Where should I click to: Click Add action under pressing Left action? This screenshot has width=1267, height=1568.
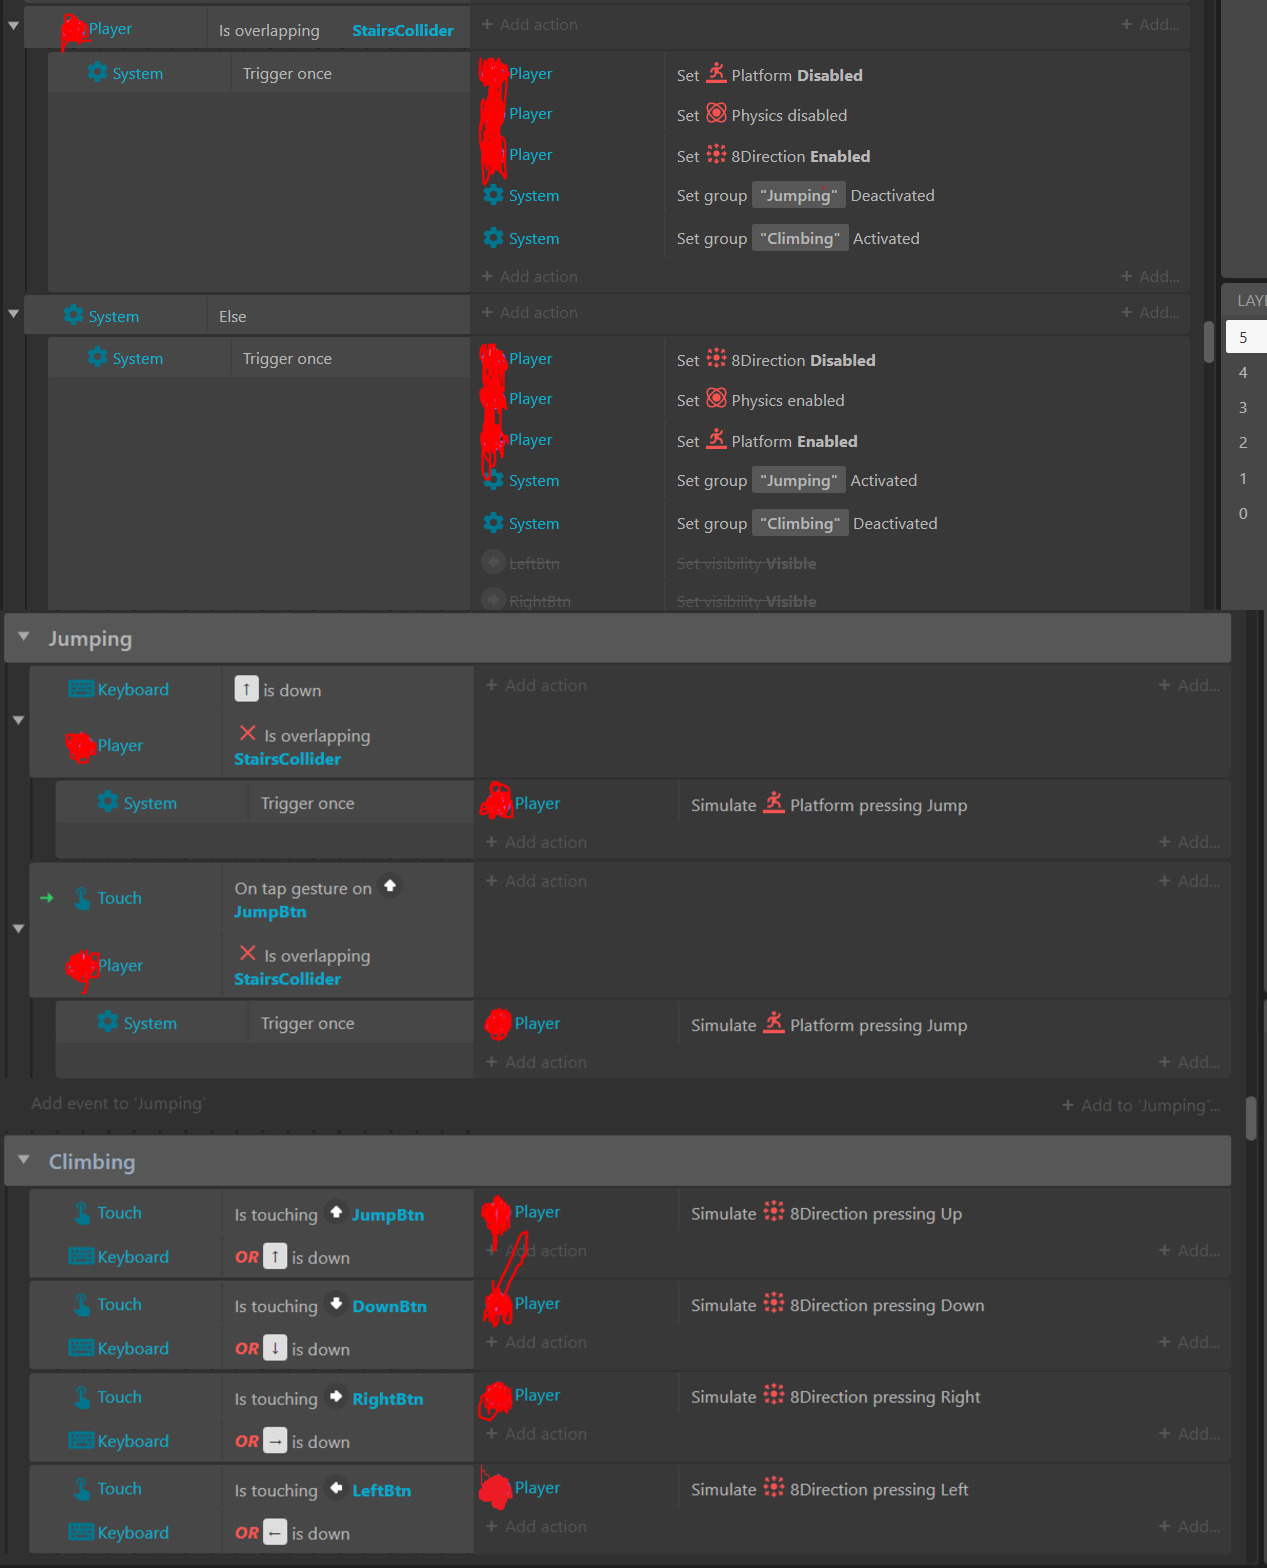[536, 1526]
